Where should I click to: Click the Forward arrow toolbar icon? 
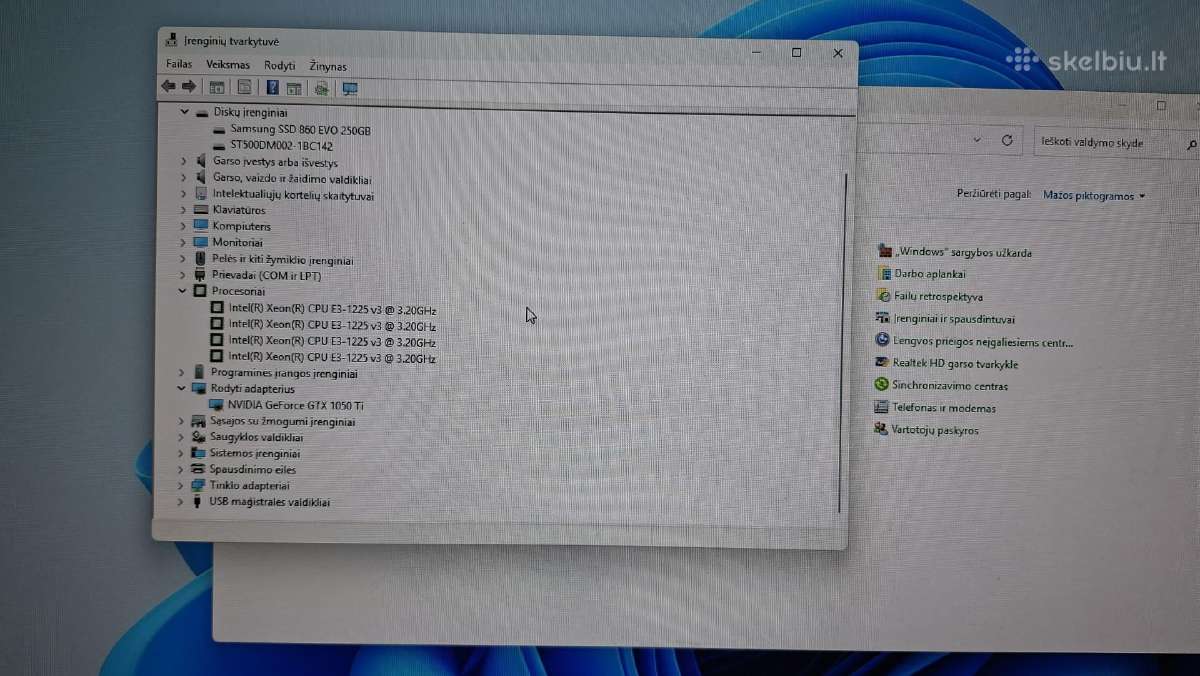[x=188, y=87]
